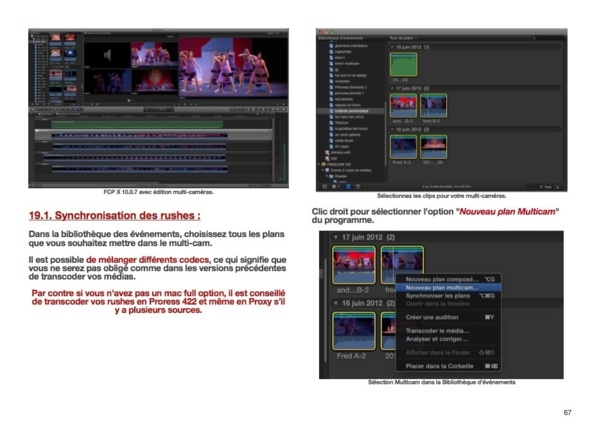Select 'Nouveau plan multicam...' in context menu

click(x=448, y=288)
